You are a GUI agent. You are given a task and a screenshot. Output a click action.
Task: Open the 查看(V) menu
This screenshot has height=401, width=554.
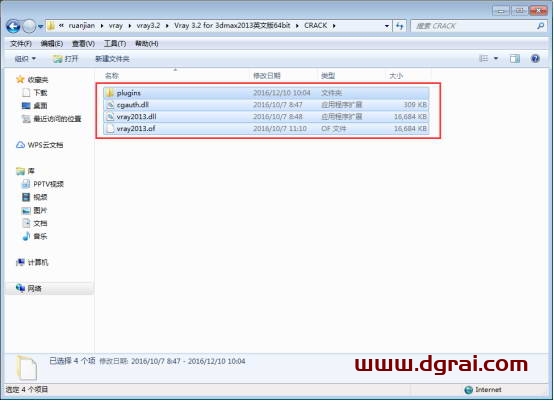coord(83,43)
